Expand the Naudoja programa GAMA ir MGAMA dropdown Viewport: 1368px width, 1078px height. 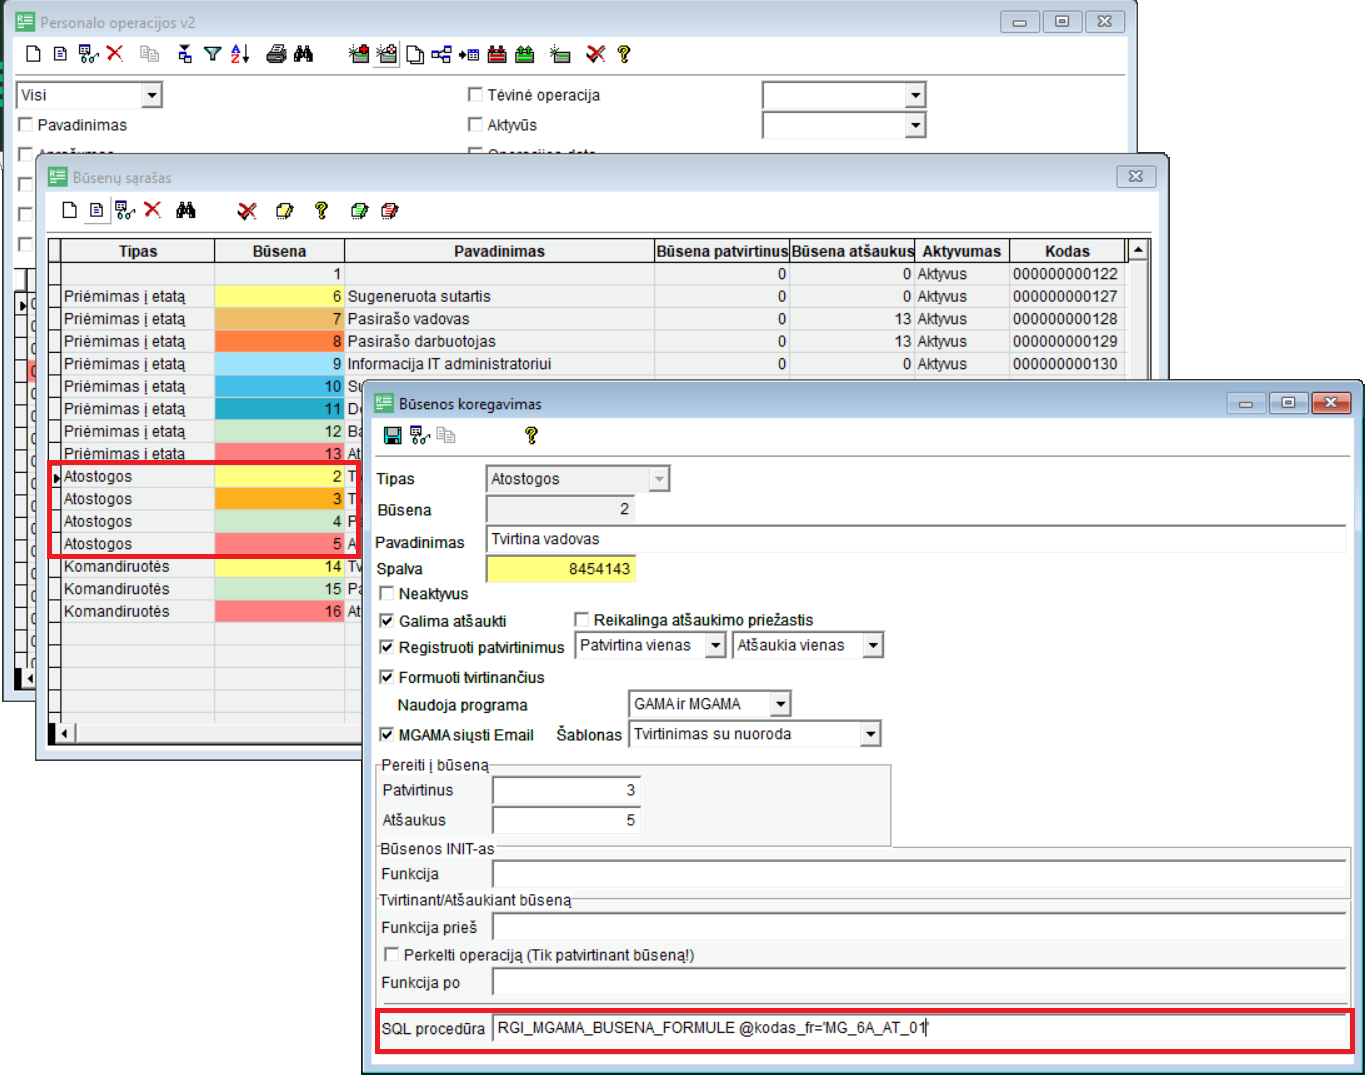(x=780, y=704)
